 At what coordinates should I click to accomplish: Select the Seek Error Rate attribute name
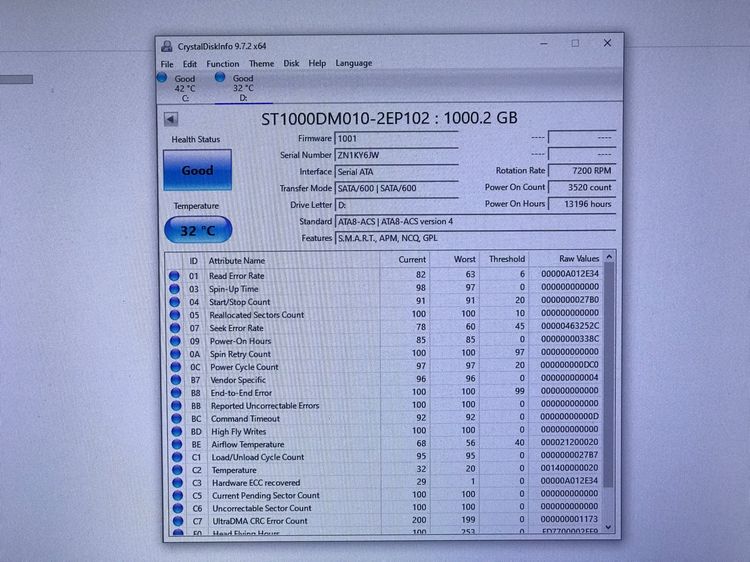pos(237,328)
